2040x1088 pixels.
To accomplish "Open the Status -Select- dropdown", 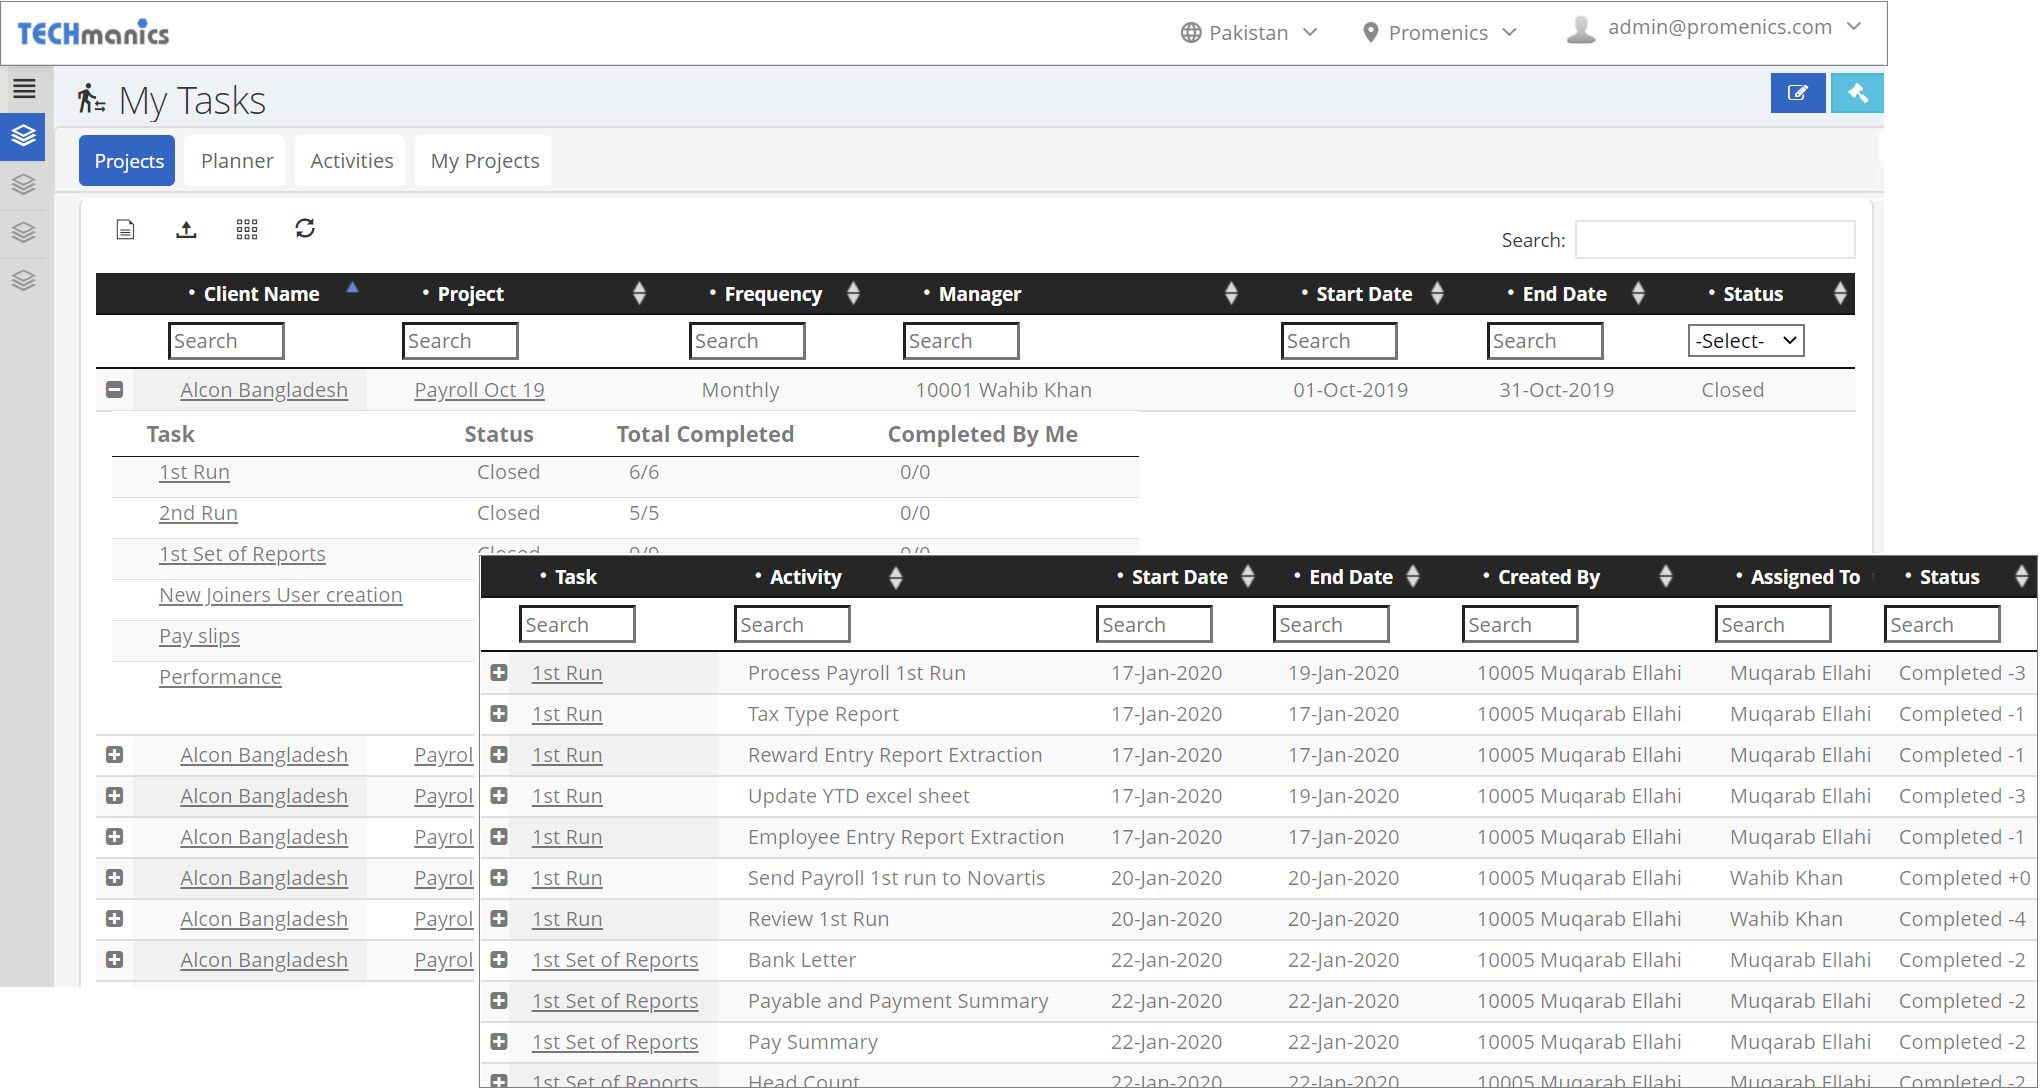I will pos(1746,340).
